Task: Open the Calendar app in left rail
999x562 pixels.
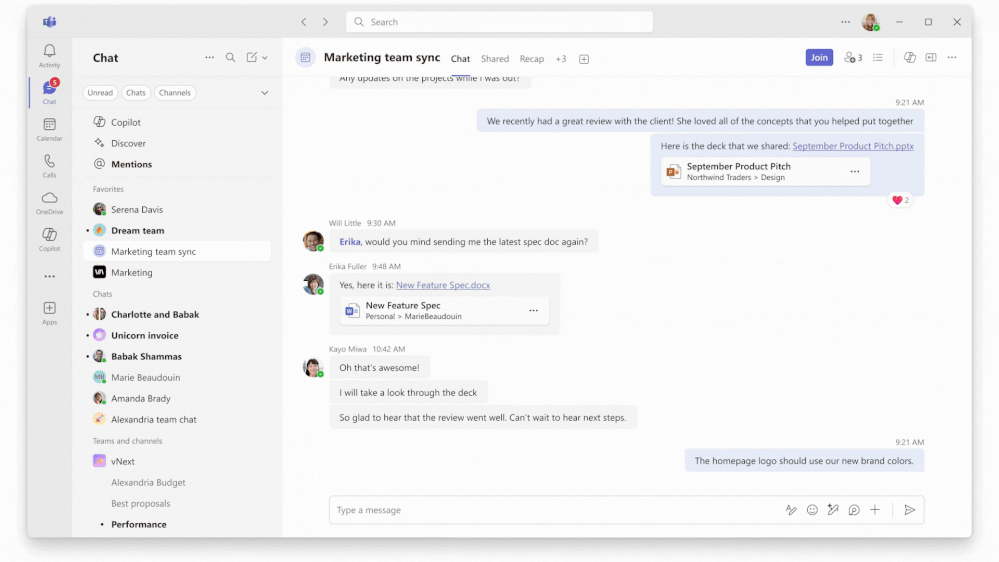Action: pos(49,128)
